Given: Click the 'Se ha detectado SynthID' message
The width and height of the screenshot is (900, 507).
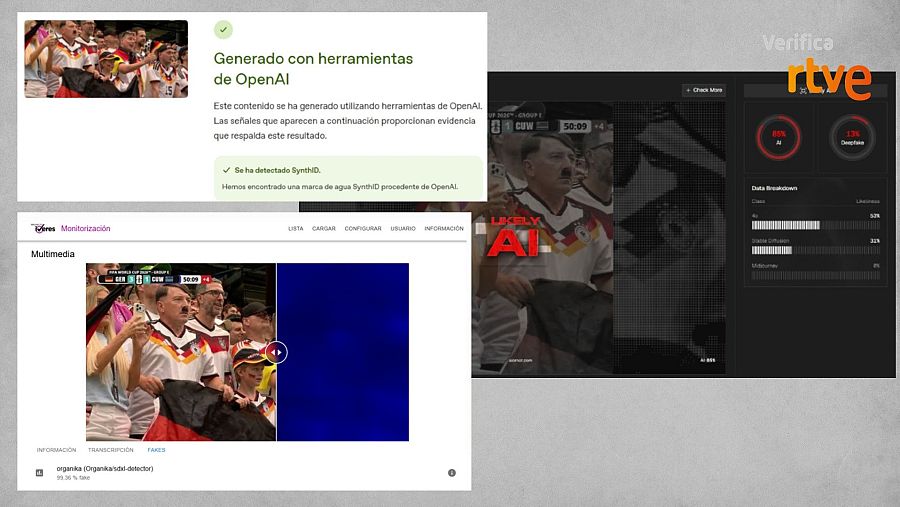Looking at the screenshot, I should click(x=277, y=171).
